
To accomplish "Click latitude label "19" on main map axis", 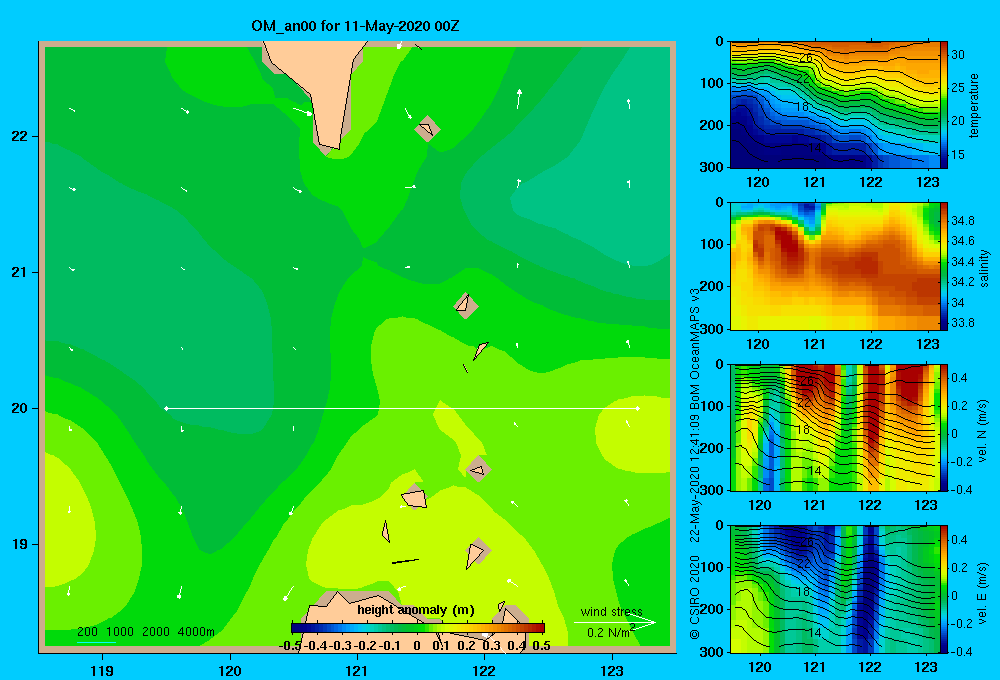I will 20,544.
